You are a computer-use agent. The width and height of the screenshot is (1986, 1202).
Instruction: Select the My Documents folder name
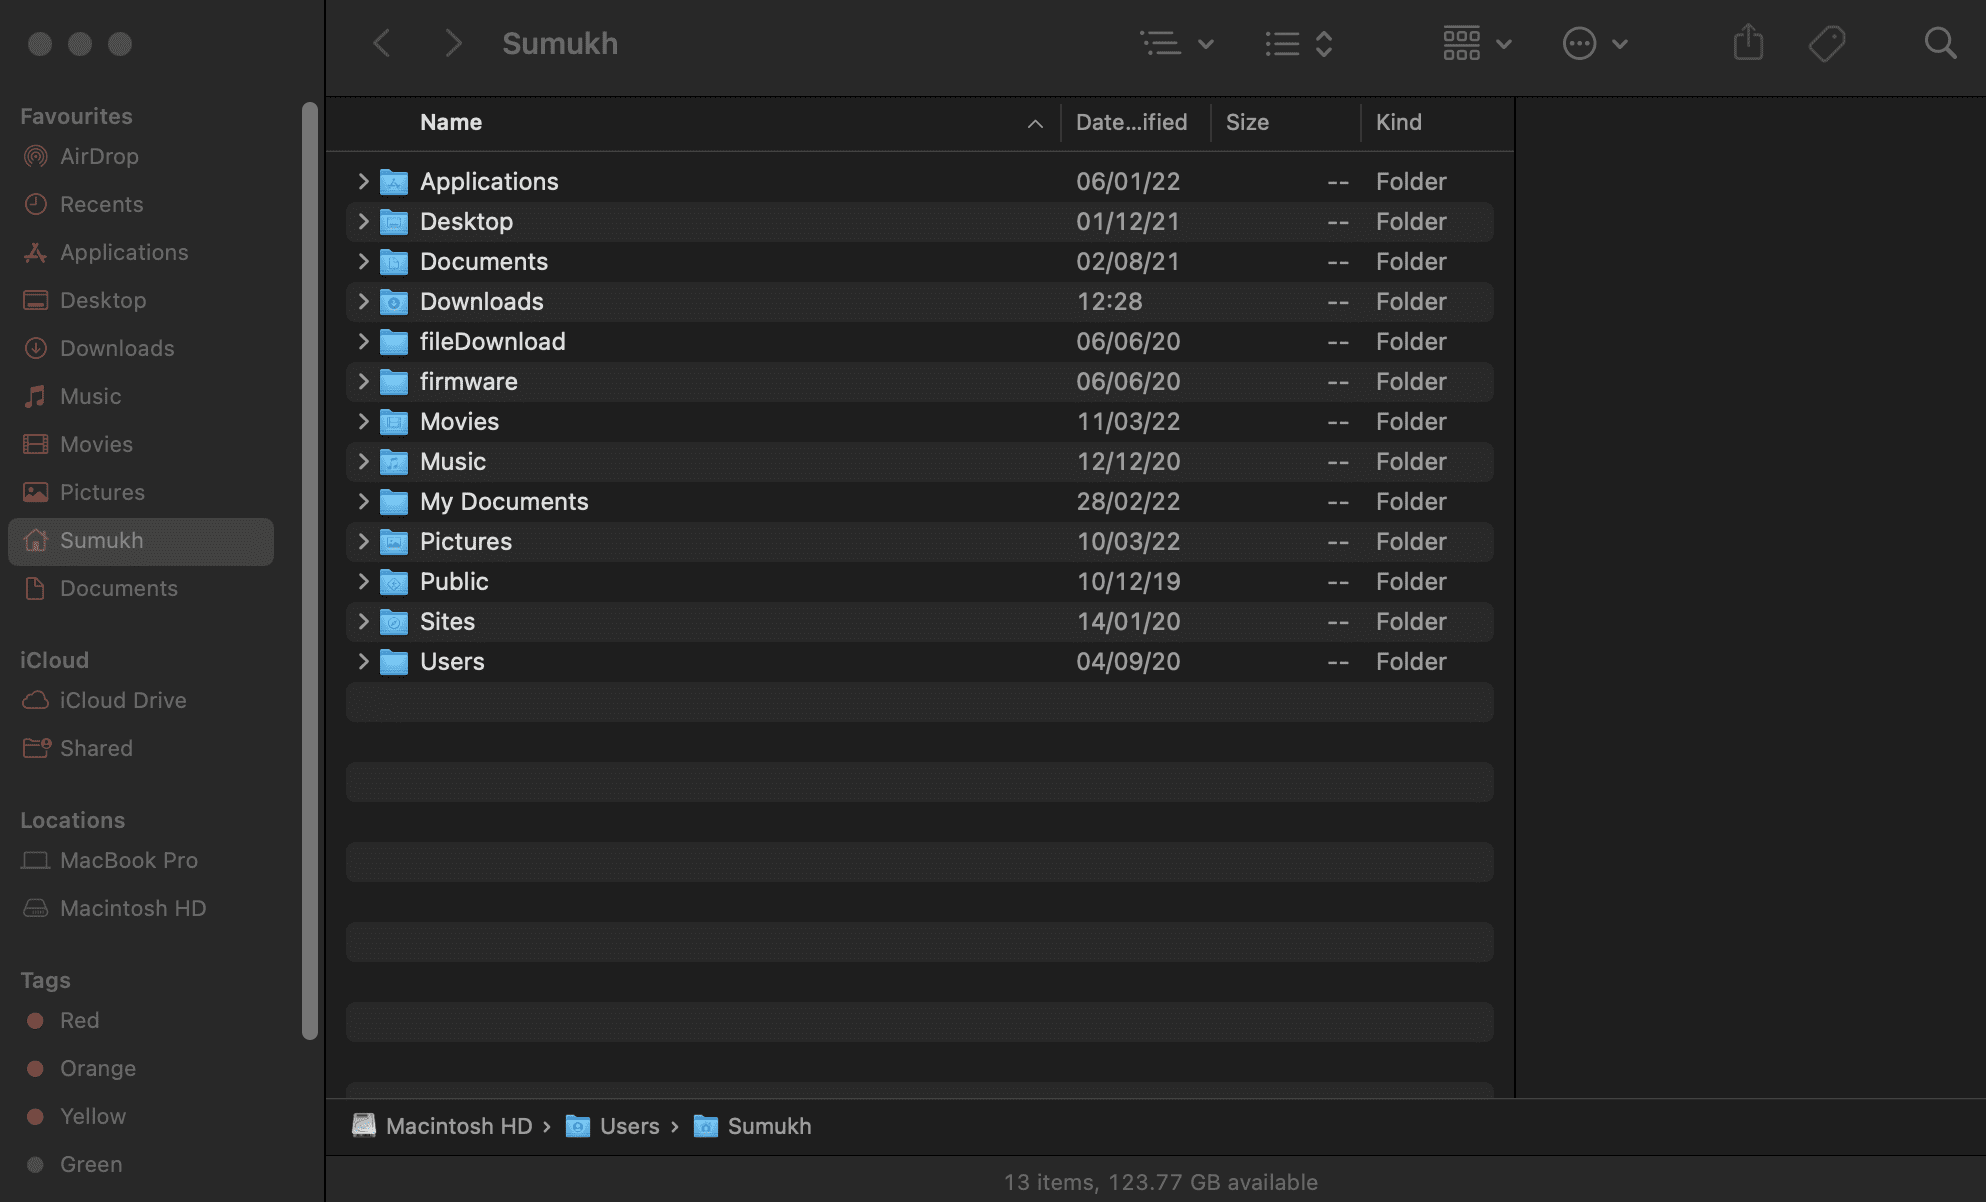click(504, 501)
